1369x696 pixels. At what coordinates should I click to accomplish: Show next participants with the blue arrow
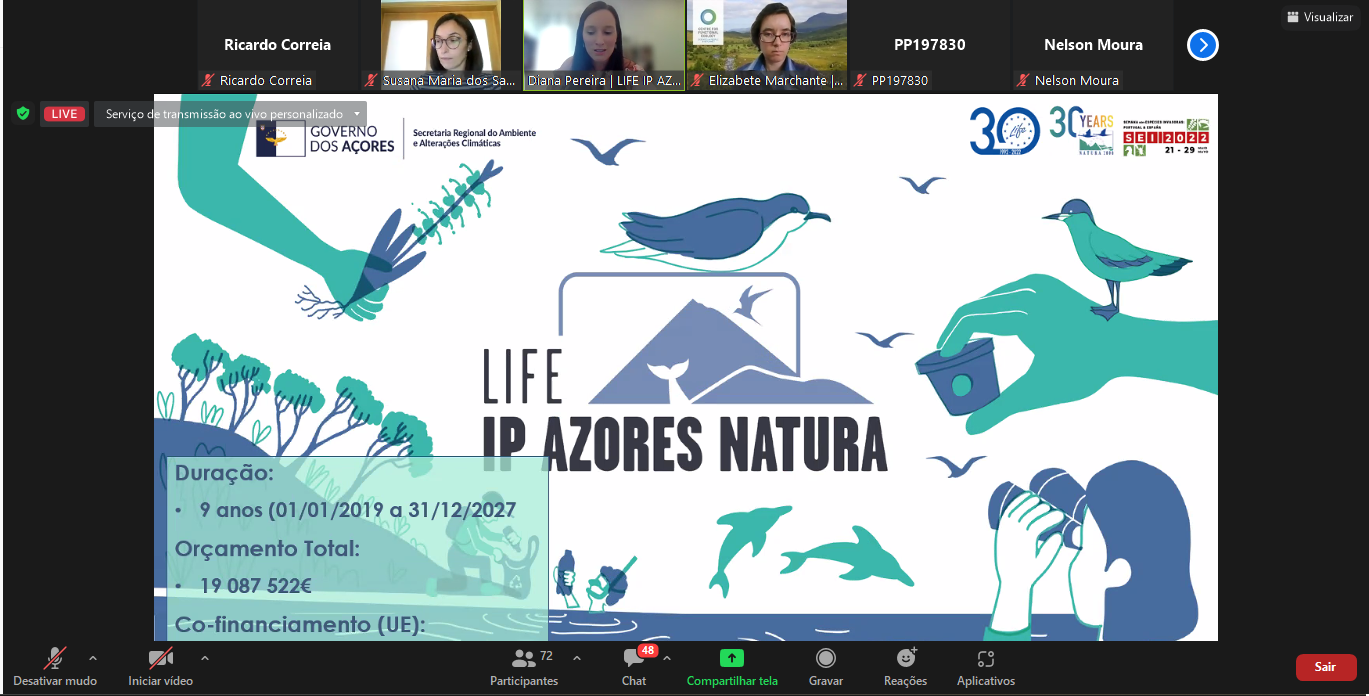pos(1202,45)
